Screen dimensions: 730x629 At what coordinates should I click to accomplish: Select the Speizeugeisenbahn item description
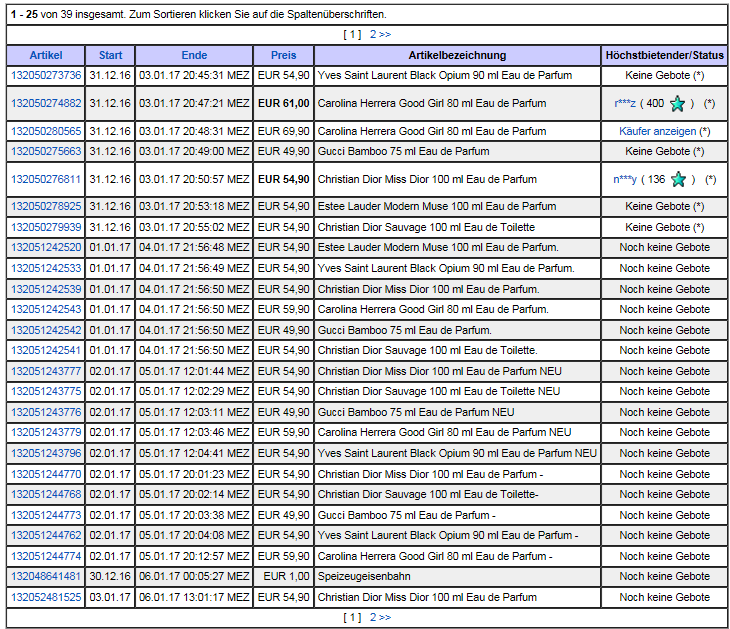[364, 576]
